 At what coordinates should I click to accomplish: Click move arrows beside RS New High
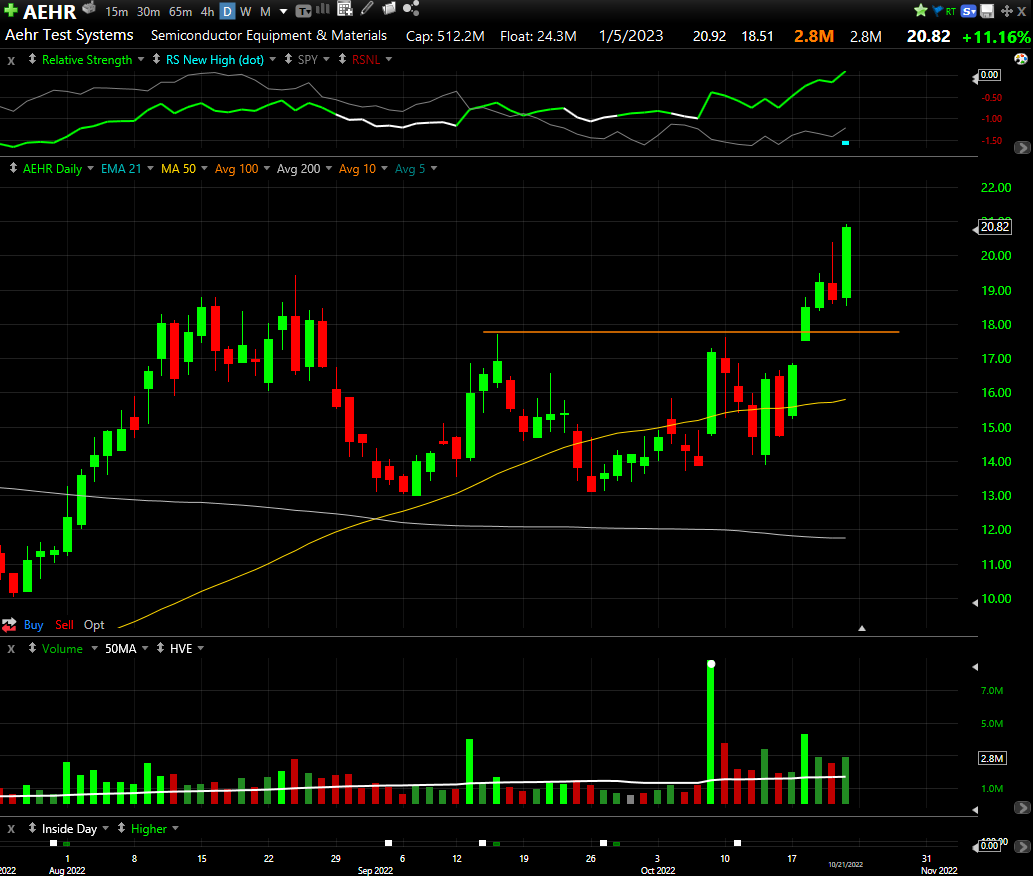156,59
